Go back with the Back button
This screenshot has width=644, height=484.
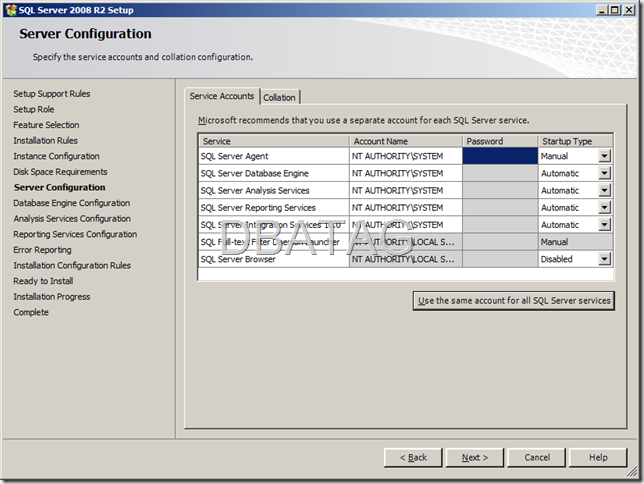(x=413, y=457)
